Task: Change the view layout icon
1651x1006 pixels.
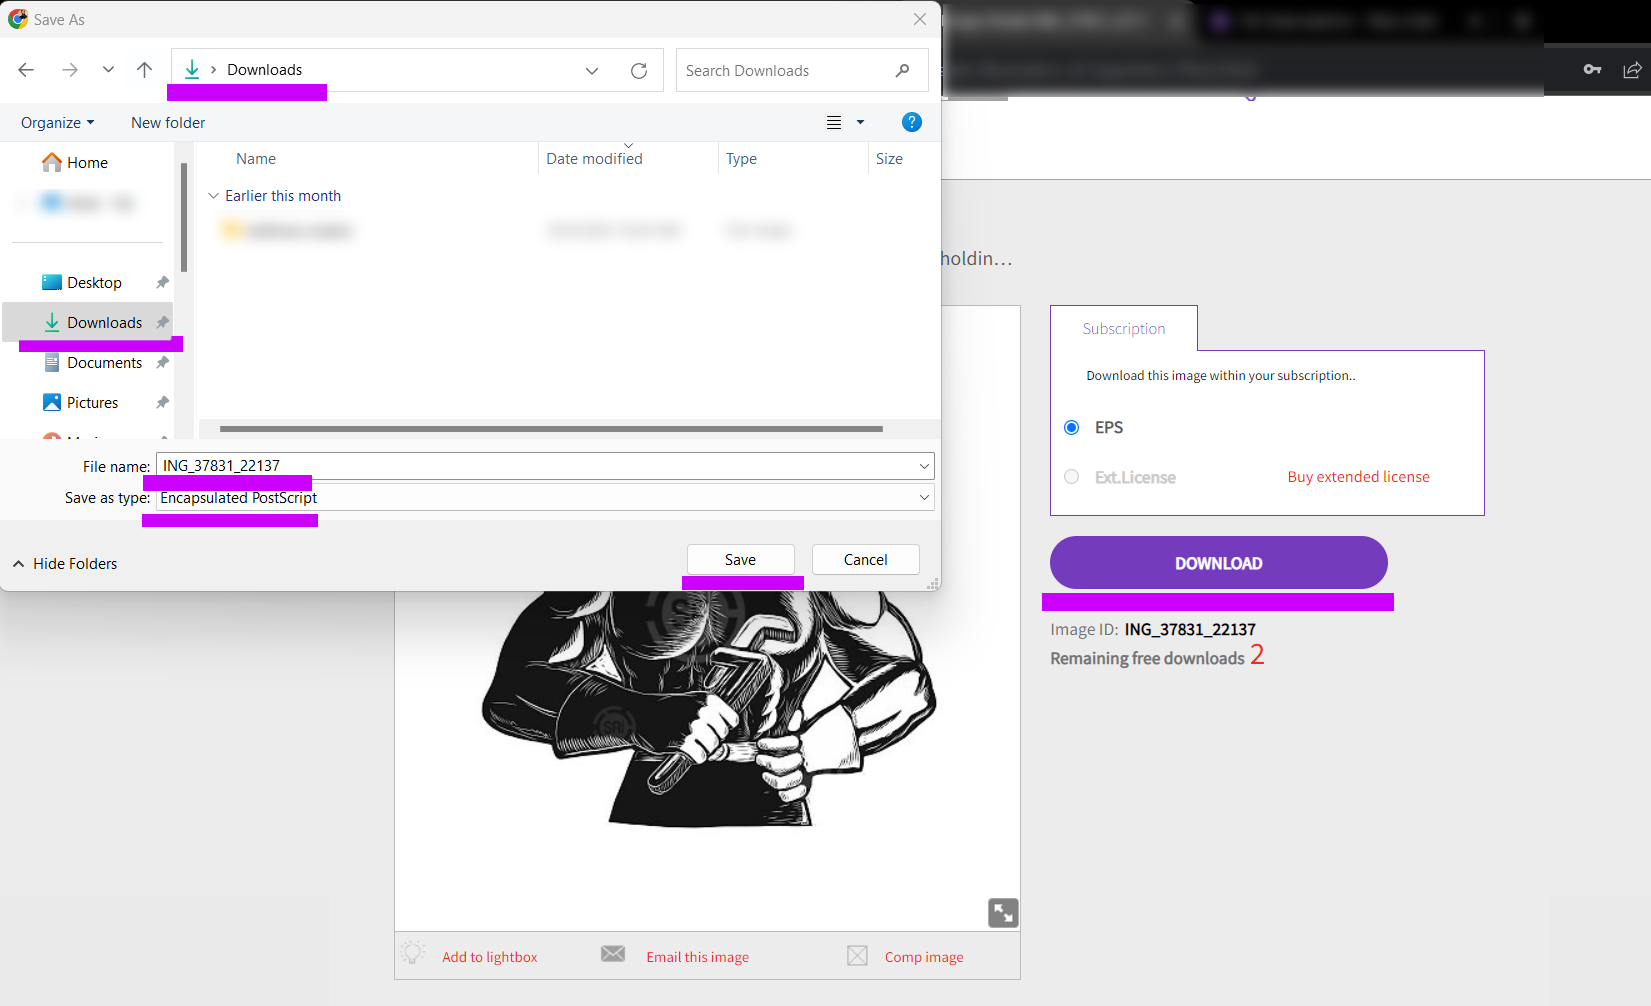Action: [x=834, y=123]
